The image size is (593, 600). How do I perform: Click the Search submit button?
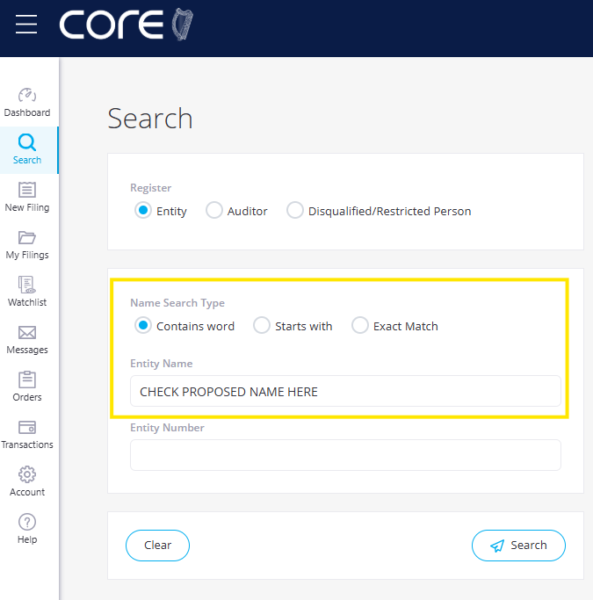[x=518, y=545]
